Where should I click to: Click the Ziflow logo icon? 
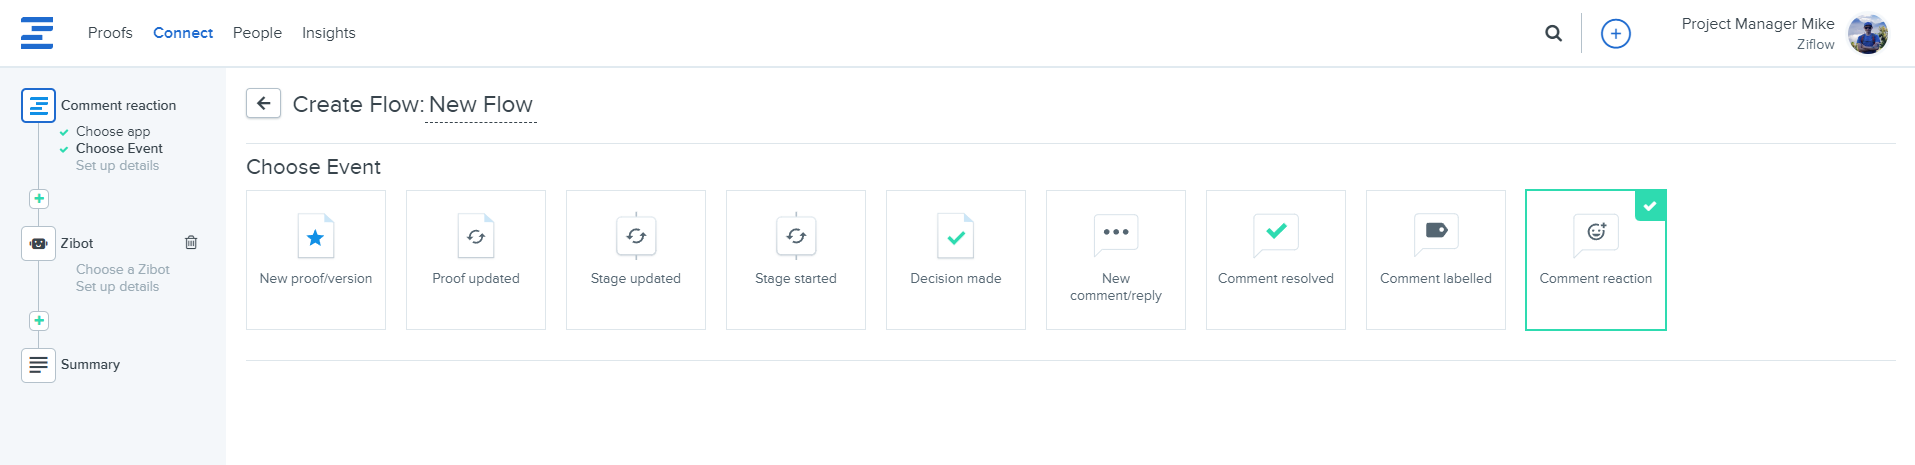[37, 33]
